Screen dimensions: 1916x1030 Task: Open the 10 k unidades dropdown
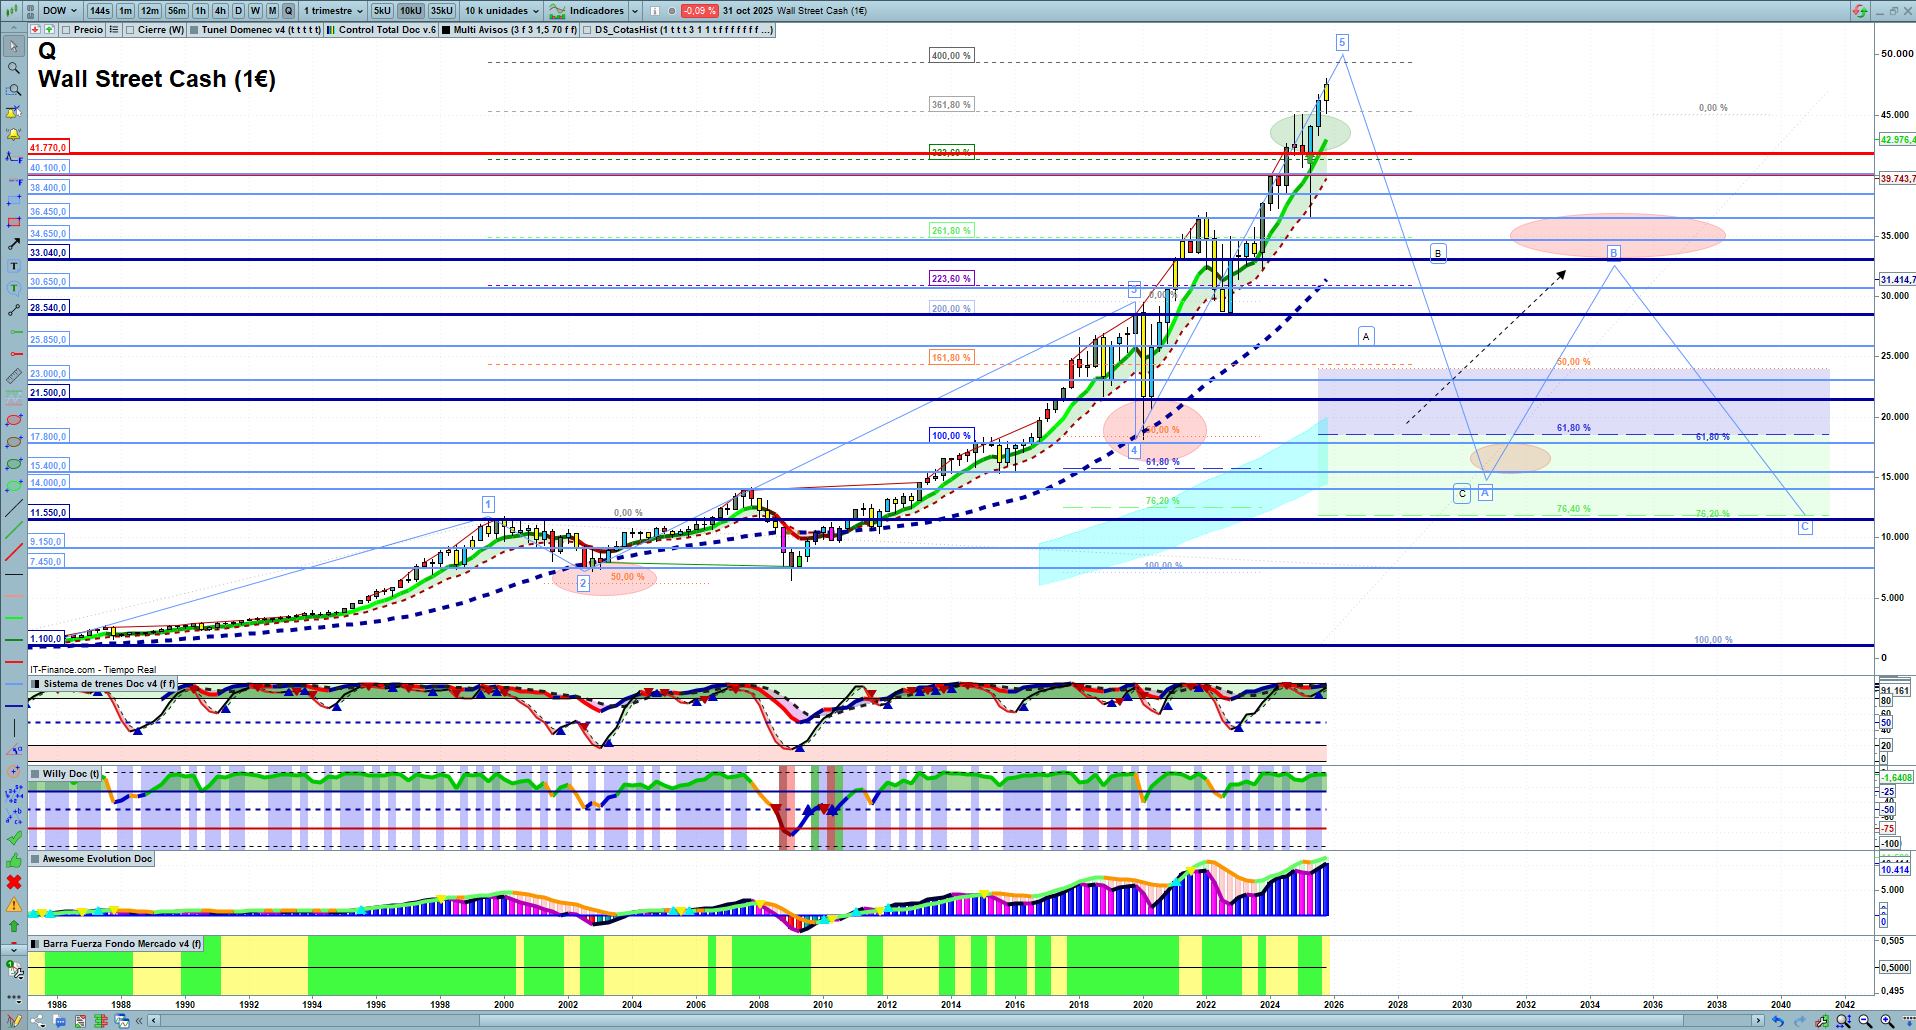pyautogui.click(x=502, y=11)
